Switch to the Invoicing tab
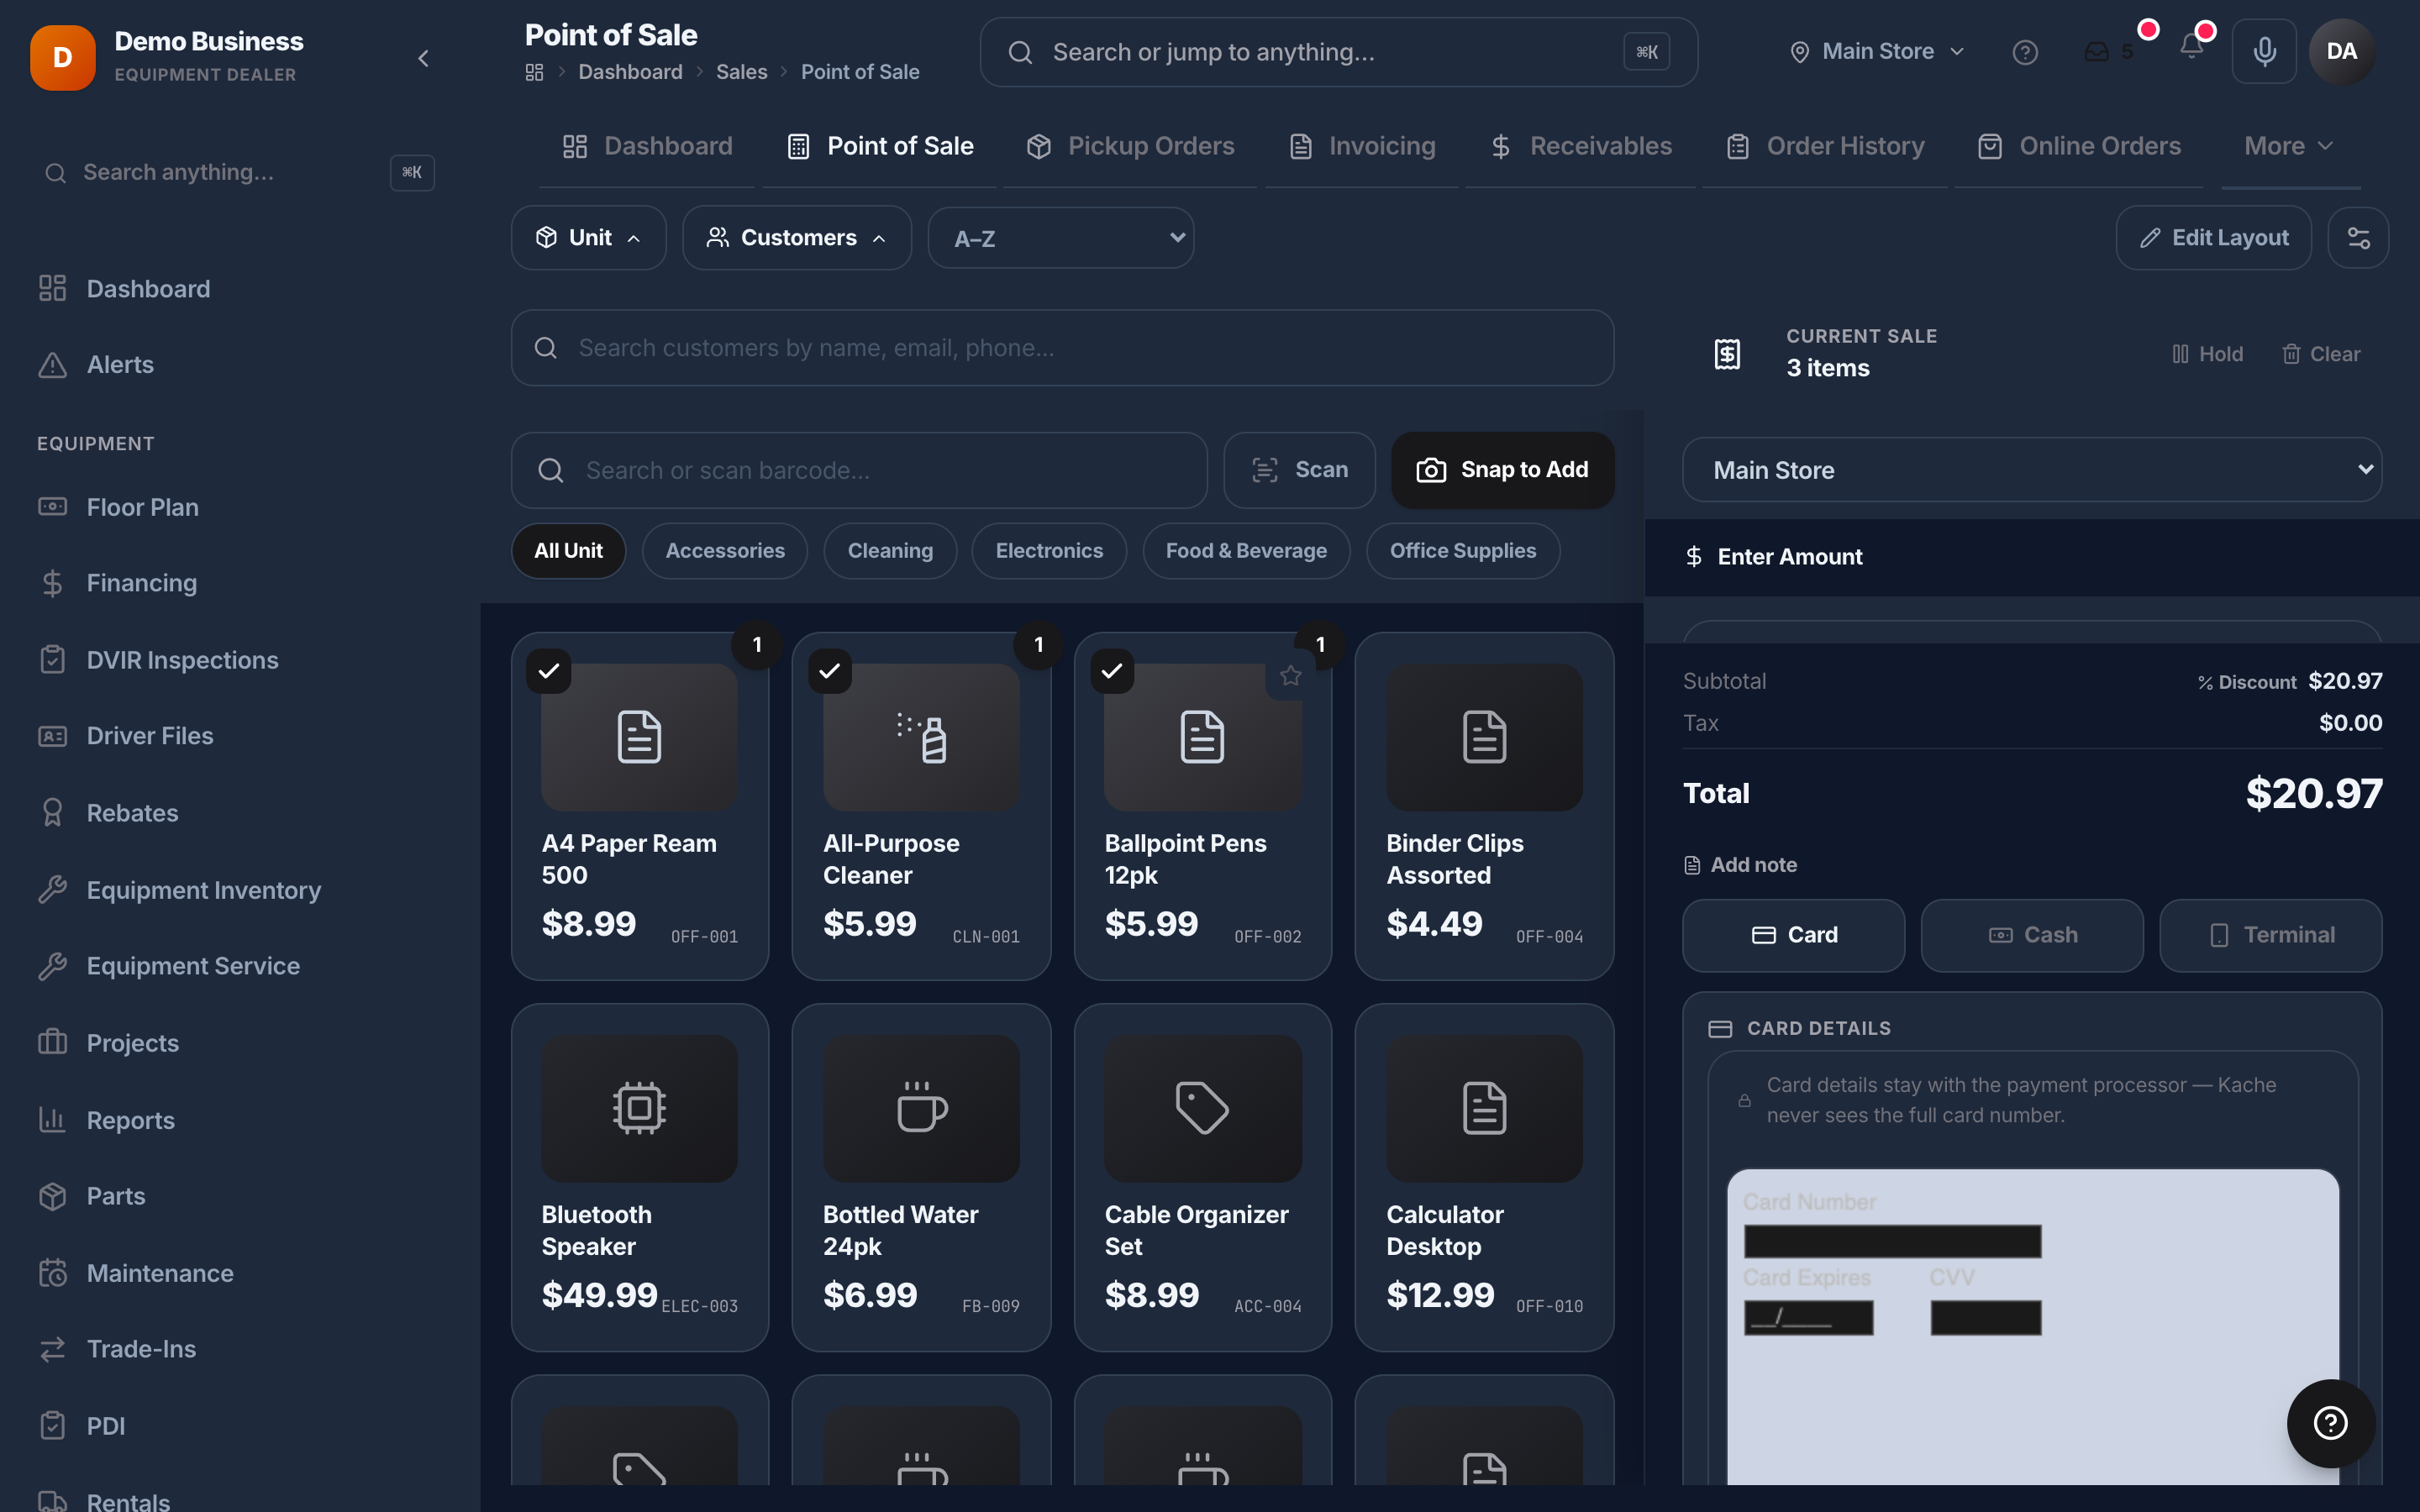 coord(1362,146)
